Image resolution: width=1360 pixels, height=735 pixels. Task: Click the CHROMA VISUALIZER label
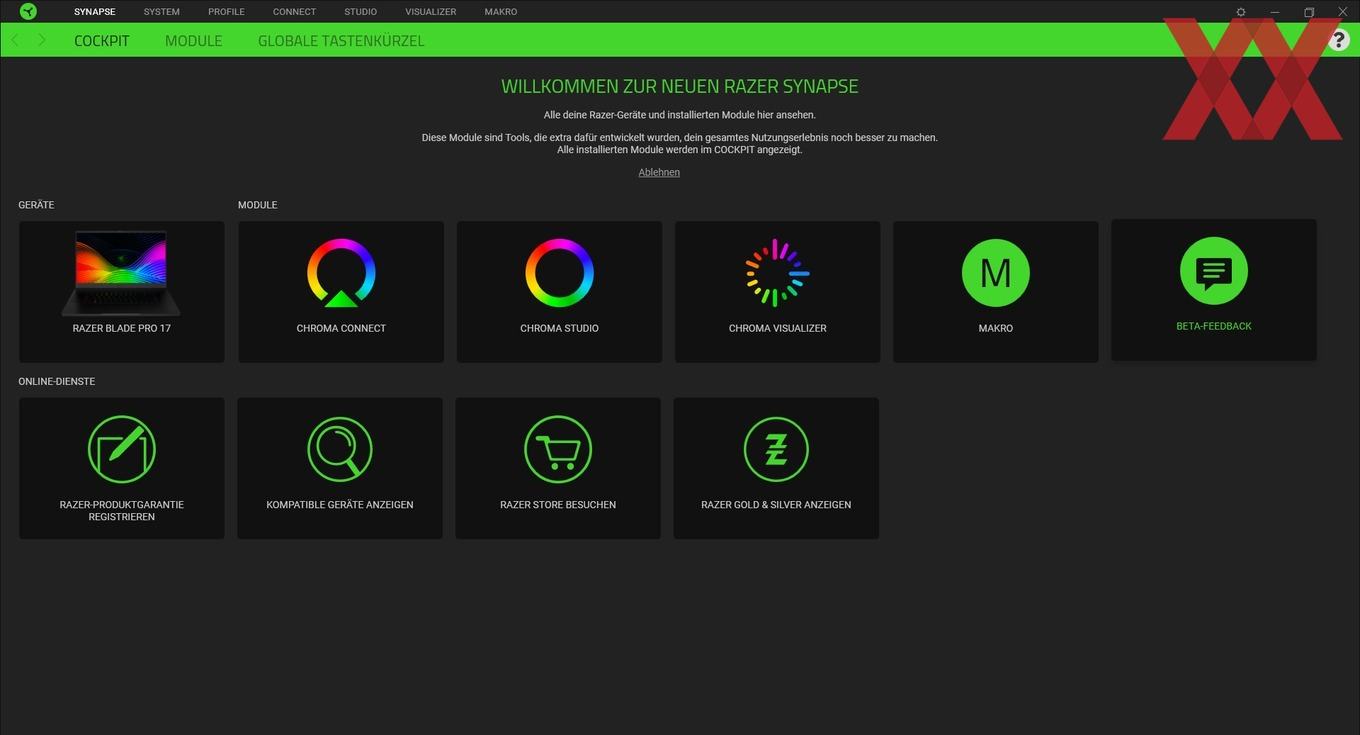pyautogui.click(x=777, y=328)
